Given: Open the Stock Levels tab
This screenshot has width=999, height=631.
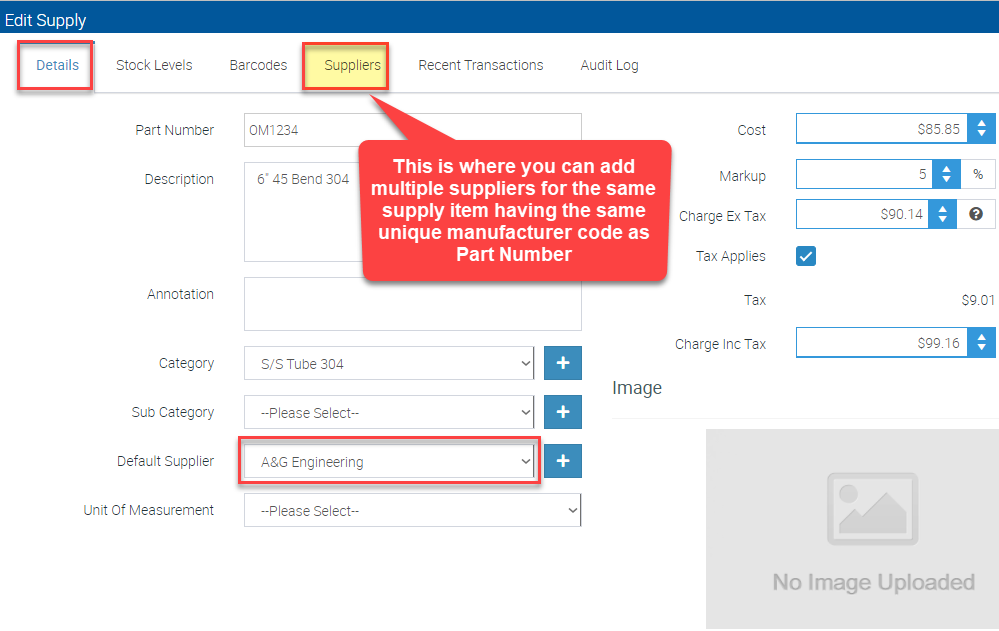Looking at the screenshot, I should click(x=154, y=65).
